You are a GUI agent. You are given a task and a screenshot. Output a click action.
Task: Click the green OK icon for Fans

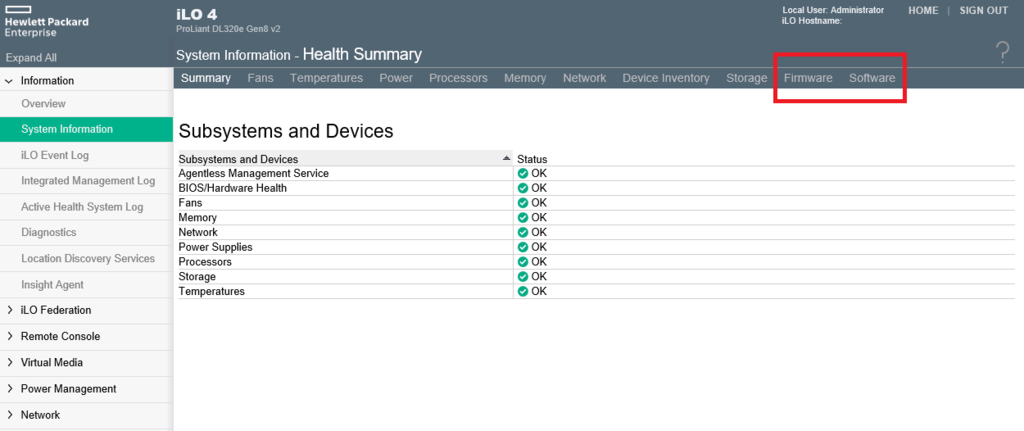(522, 203)
